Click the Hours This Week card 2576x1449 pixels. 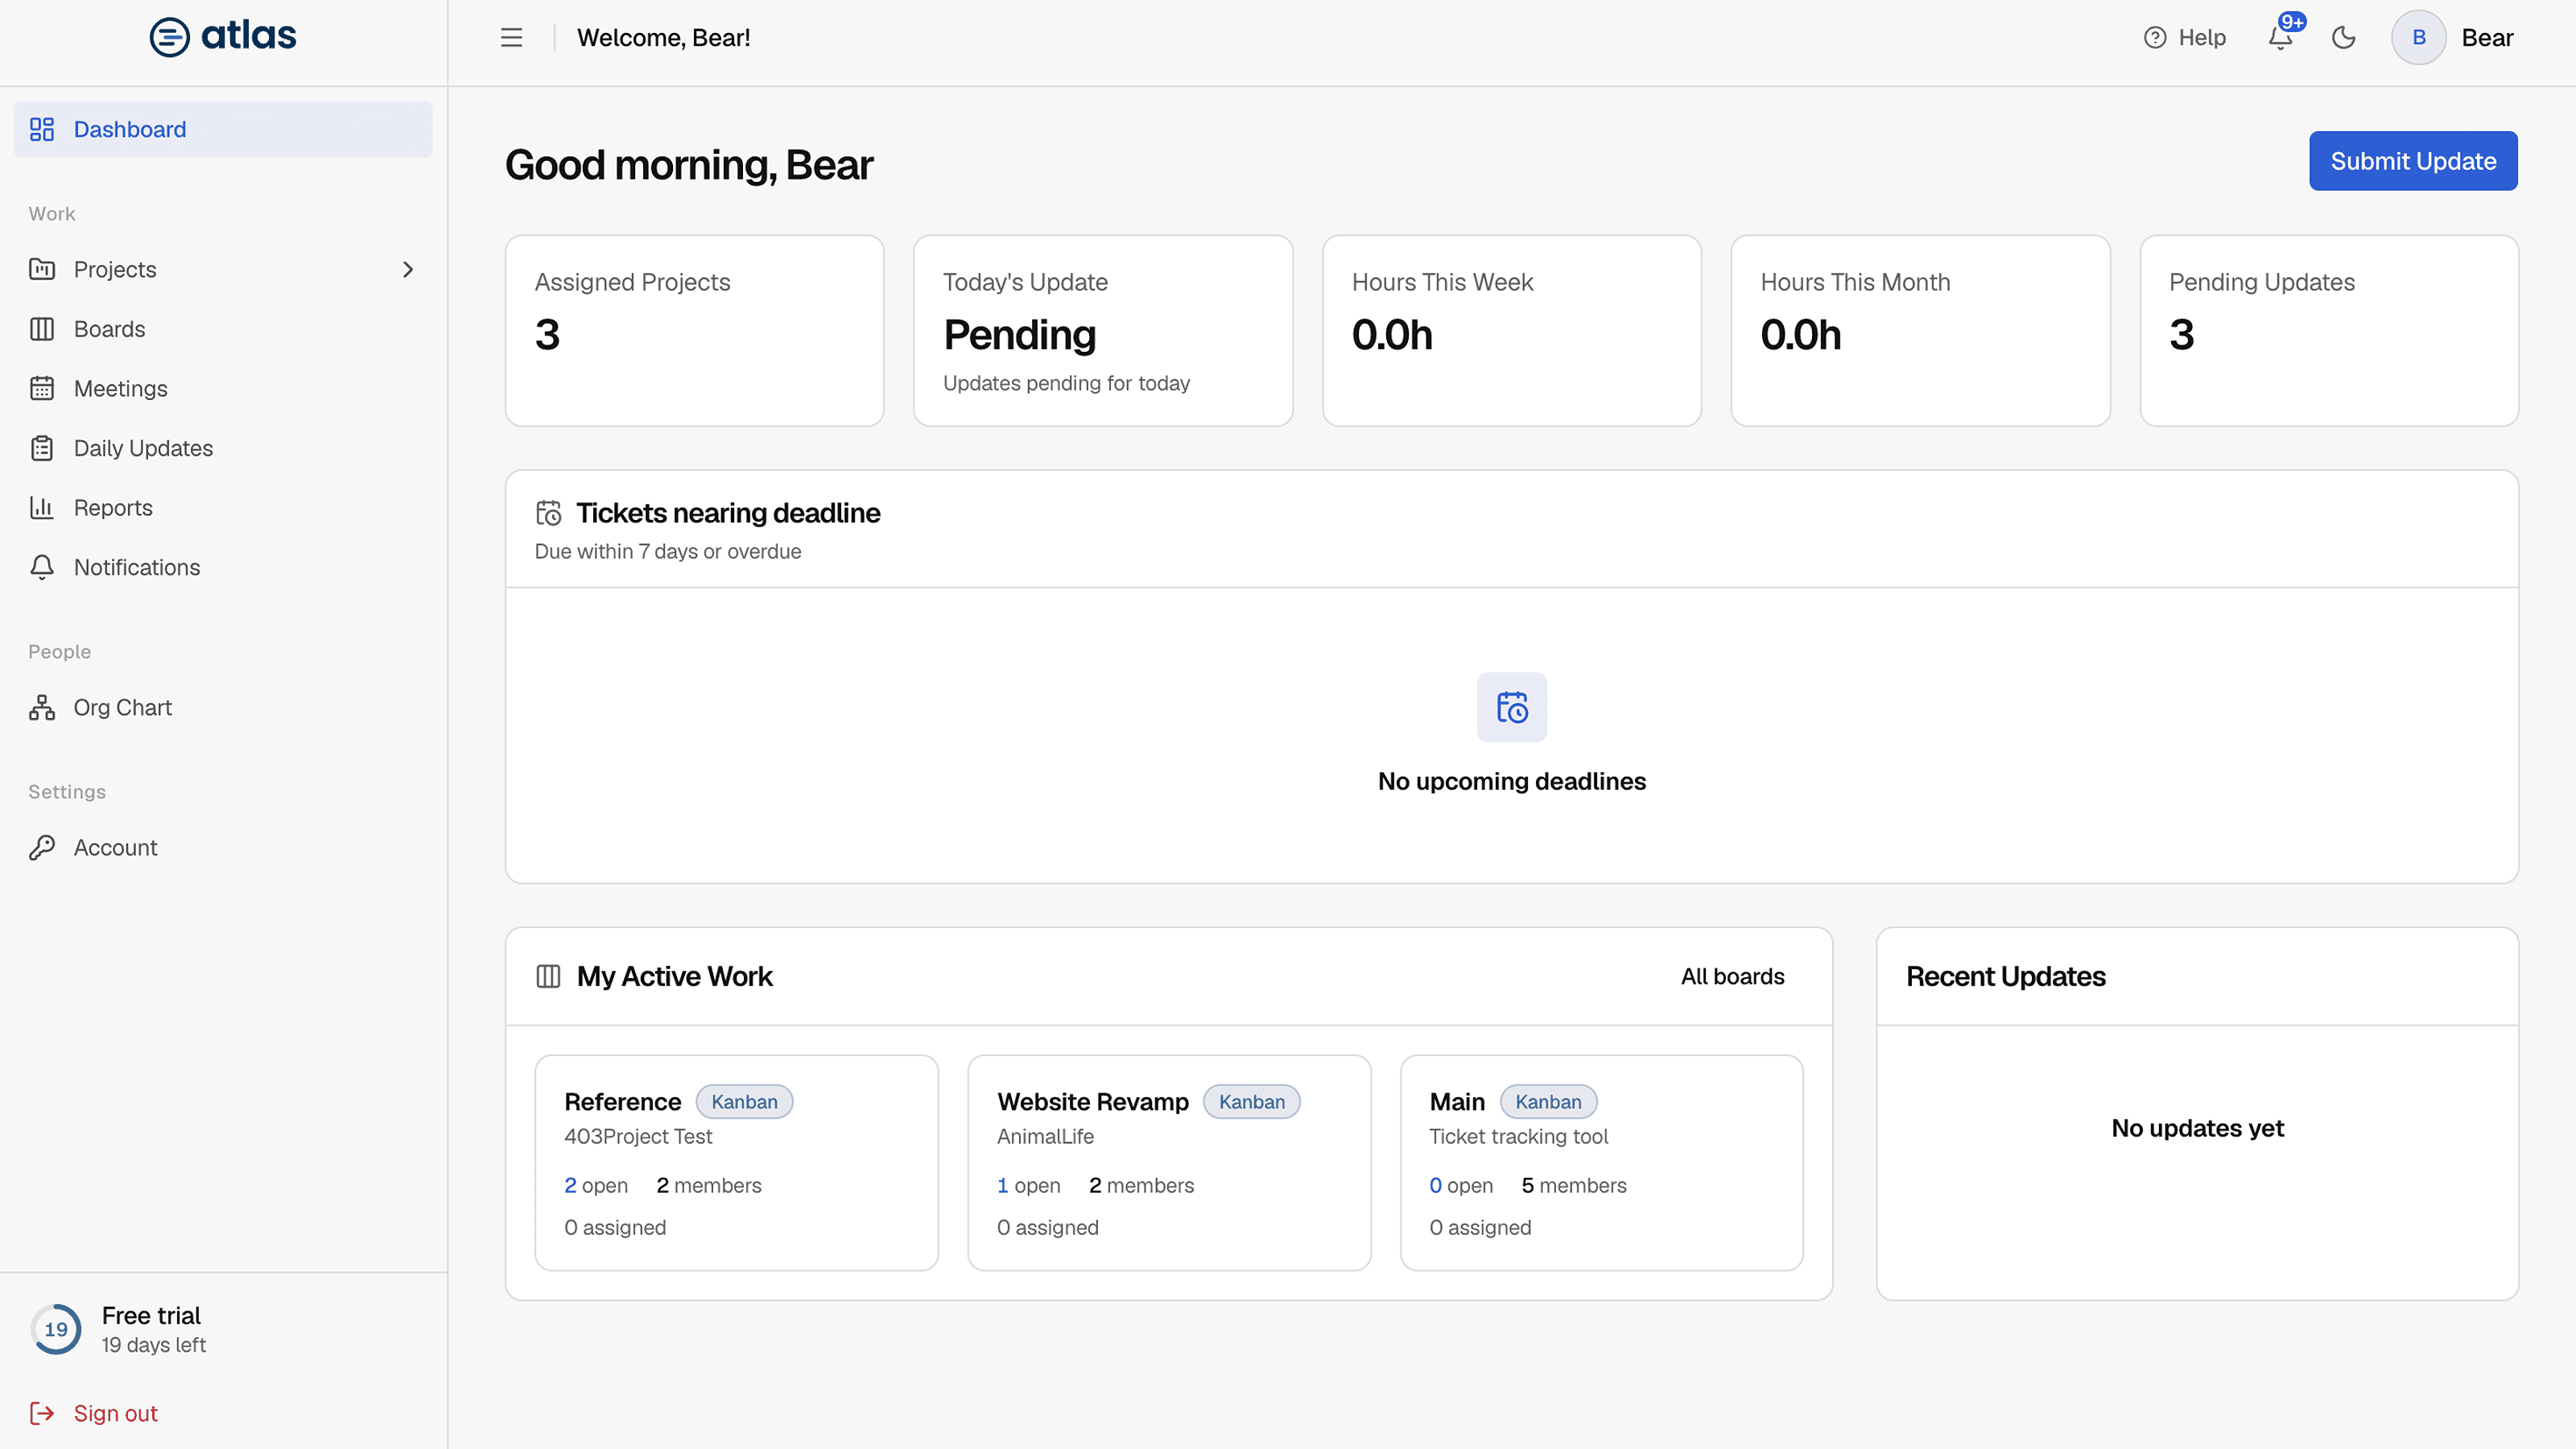(1511, 331)
